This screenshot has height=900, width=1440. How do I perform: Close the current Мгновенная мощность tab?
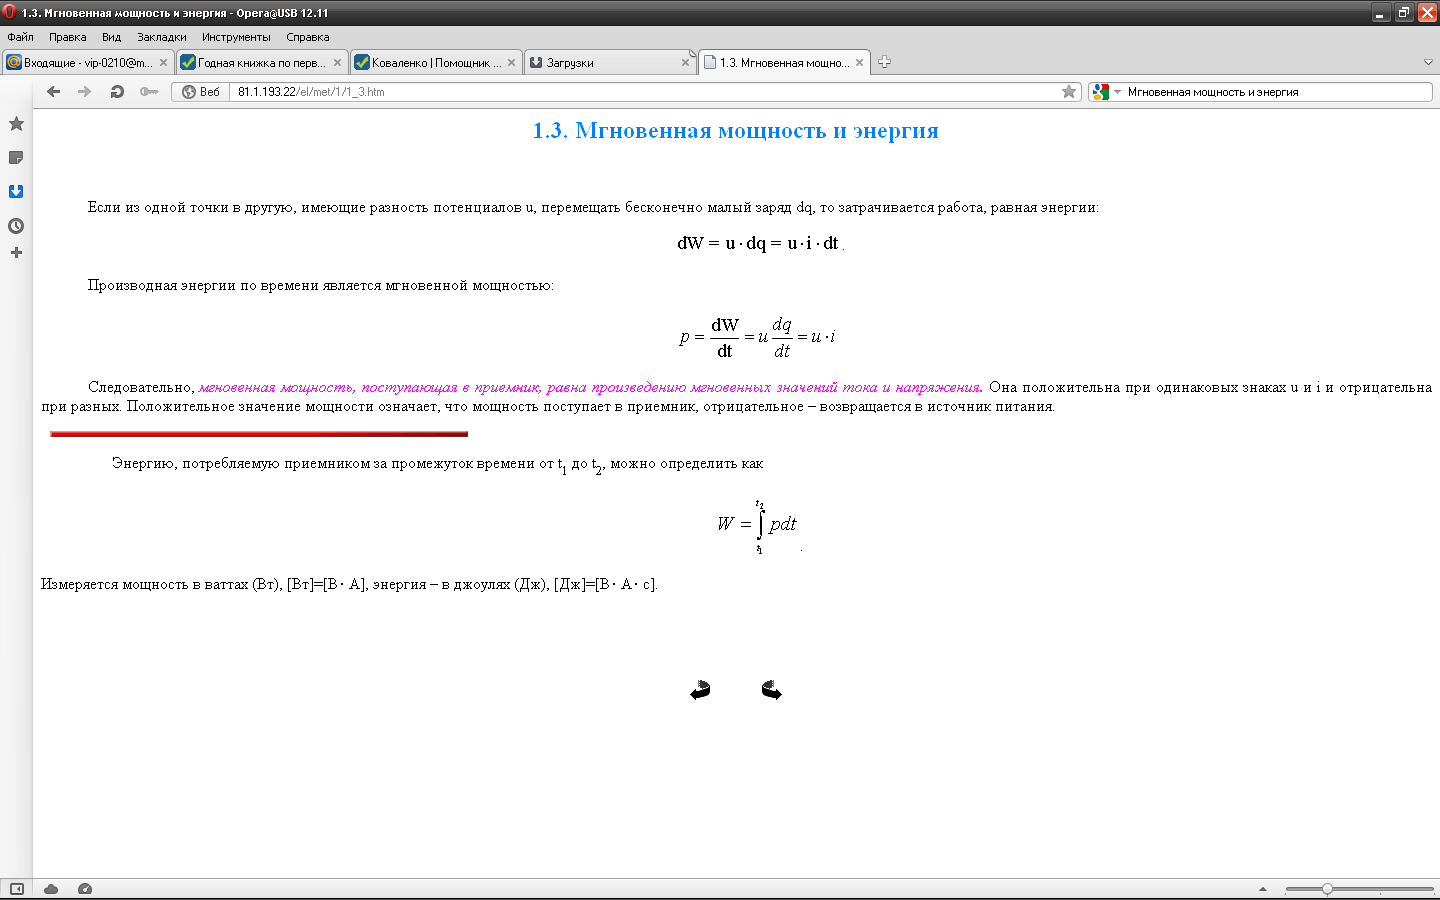[x=859, y=62]
